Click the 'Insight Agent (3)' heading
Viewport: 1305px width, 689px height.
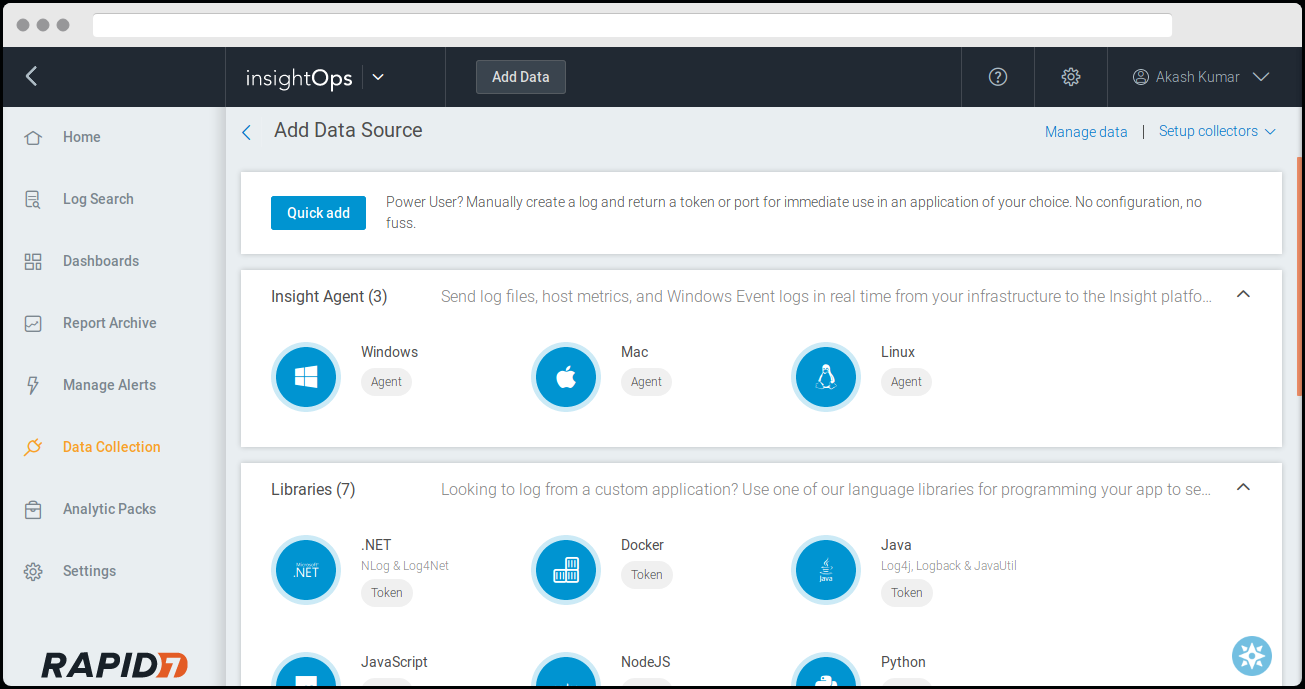[329, 296]
